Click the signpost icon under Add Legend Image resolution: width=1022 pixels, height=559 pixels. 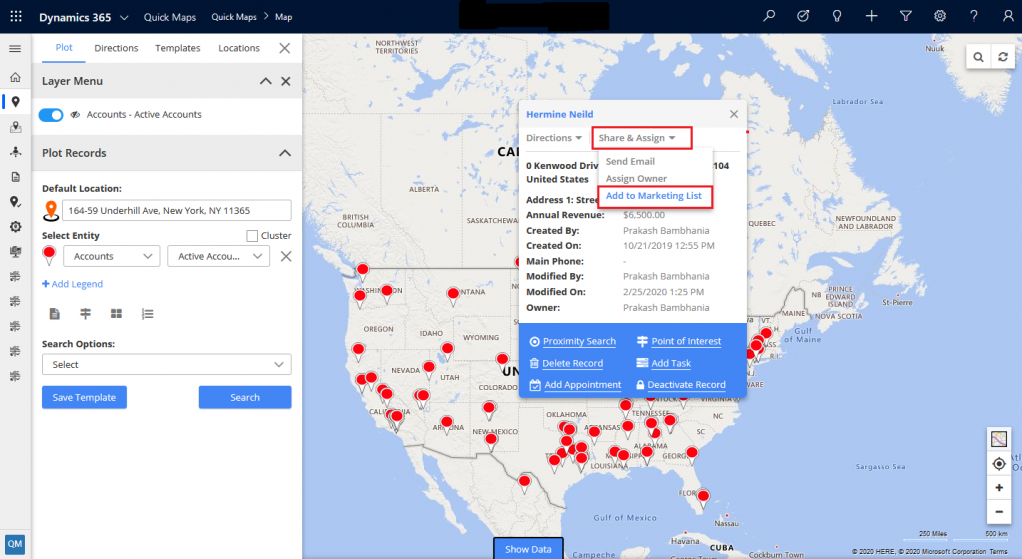click(85, 314)
